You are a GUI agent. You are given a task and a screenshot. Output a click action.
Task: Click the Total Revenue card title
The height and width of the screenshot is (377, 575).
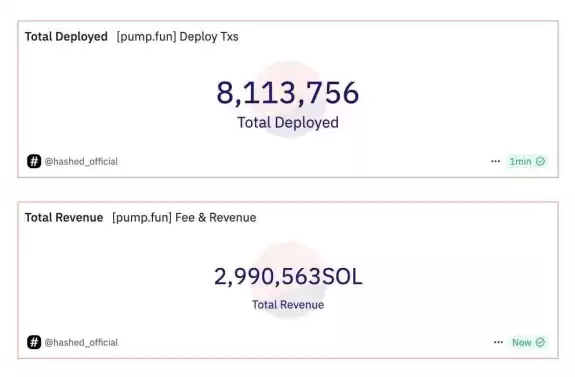point(64,217)
